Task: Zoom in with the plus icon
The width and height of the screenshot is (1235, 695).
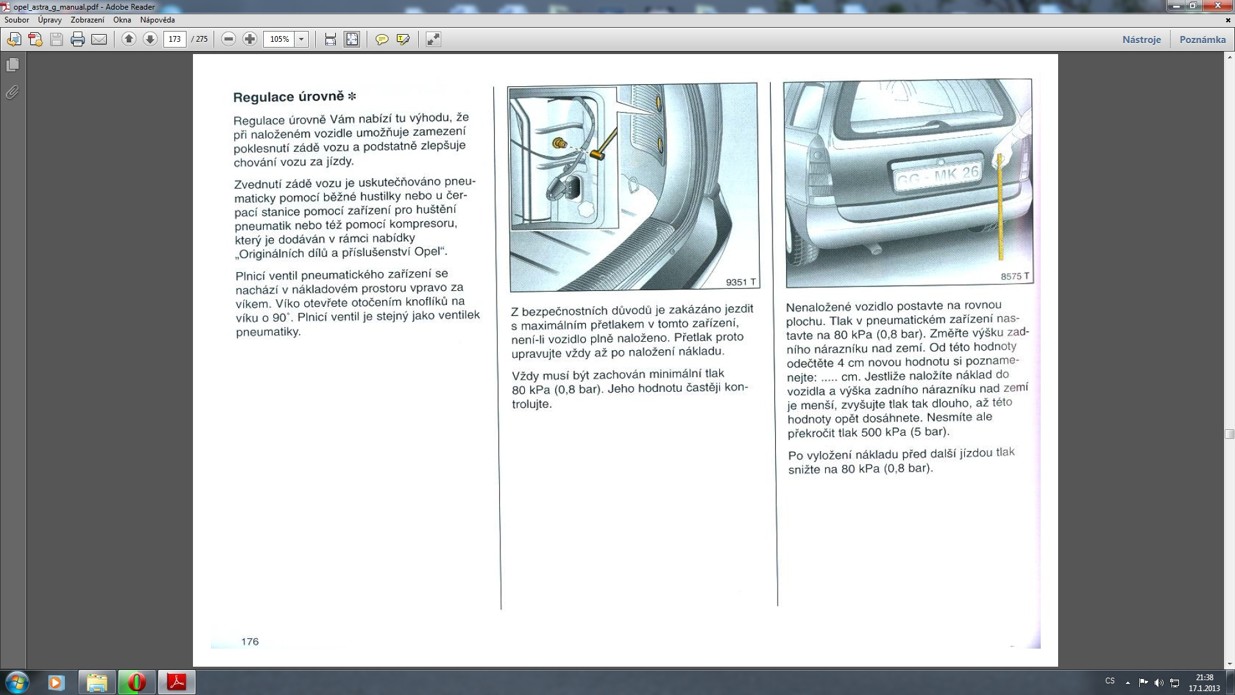Action: click(x=250, y=39)
